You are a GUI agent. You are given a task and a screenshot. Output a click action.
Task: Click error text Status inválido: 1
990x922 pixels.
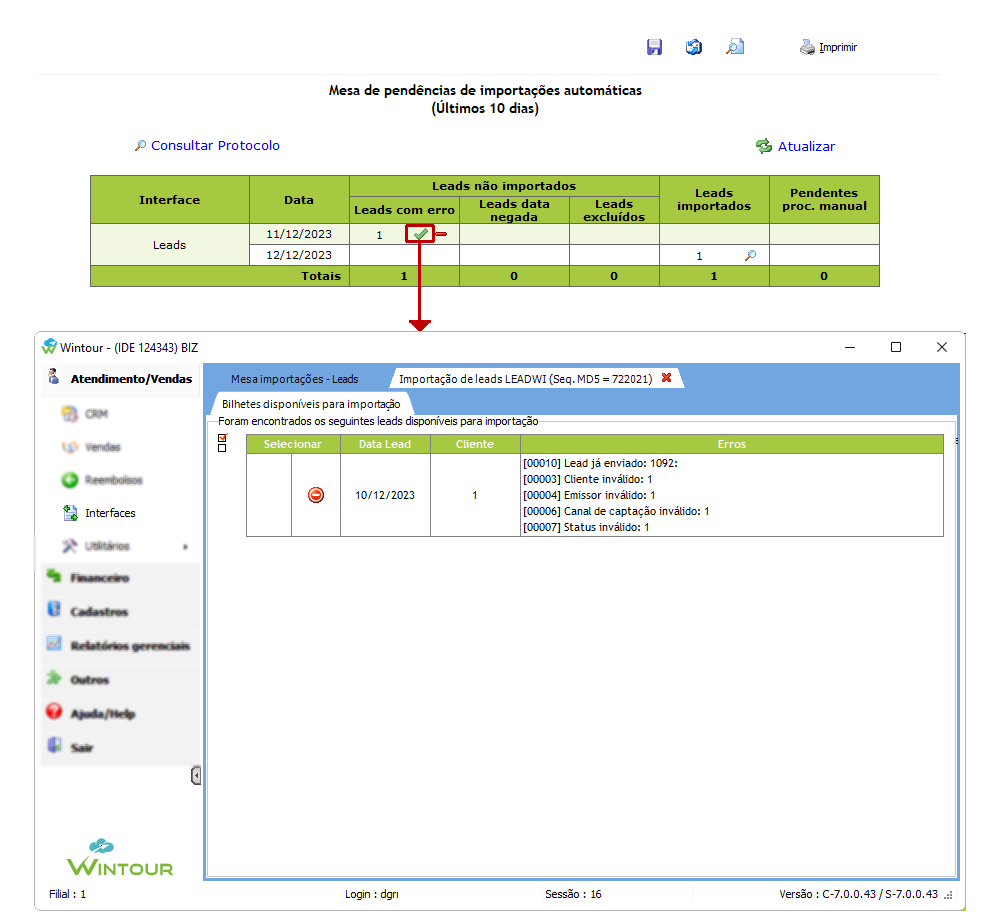[x=586, y=527]
